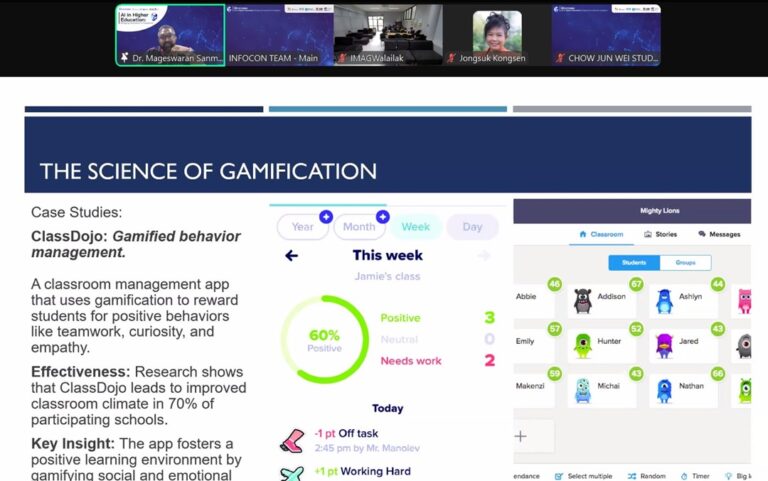Select the IMAGWalailak room video thumbnail

[x=388, y=35]
